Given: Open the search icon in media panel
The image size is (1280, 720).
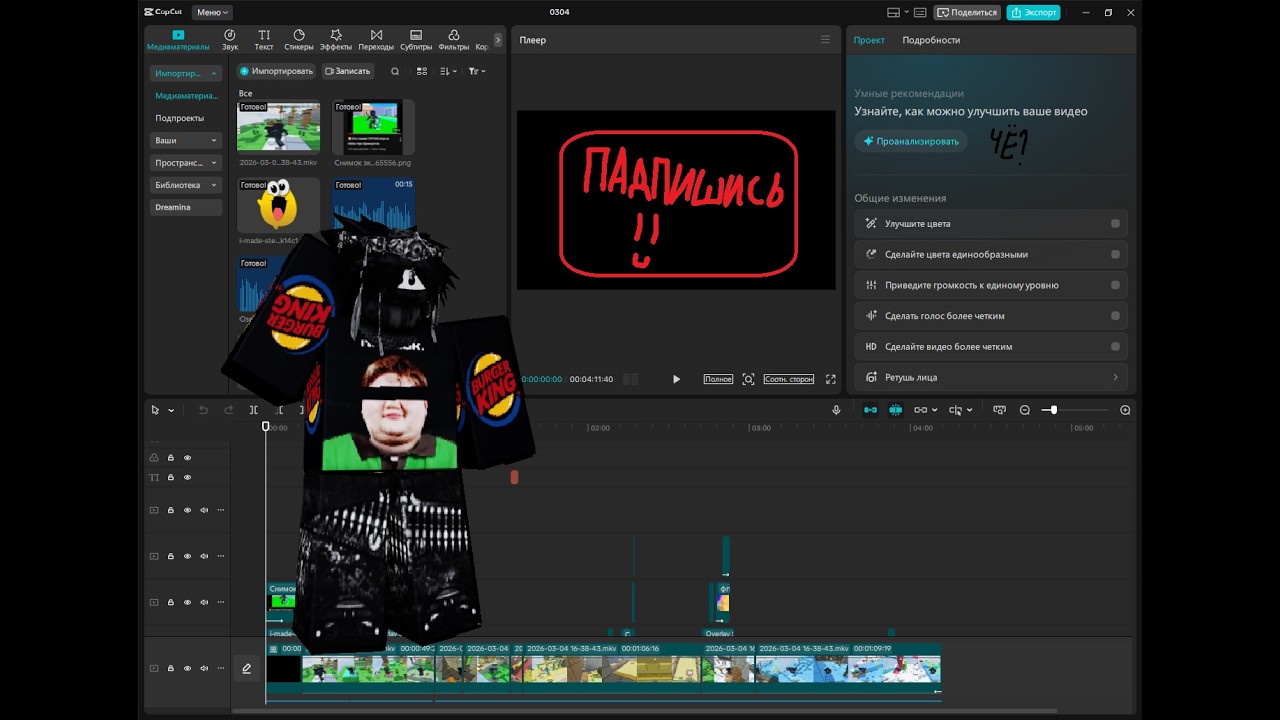Looking at the screenshot, I should (395, 71).
